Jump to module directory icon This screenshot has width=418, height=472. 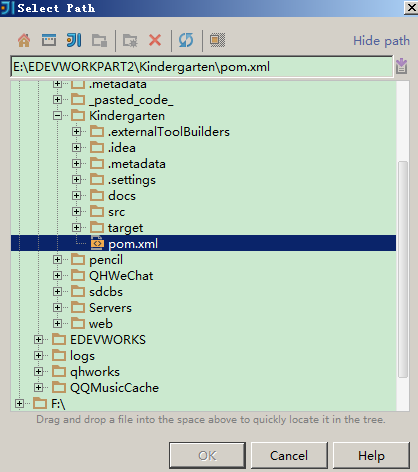point(99,41)
